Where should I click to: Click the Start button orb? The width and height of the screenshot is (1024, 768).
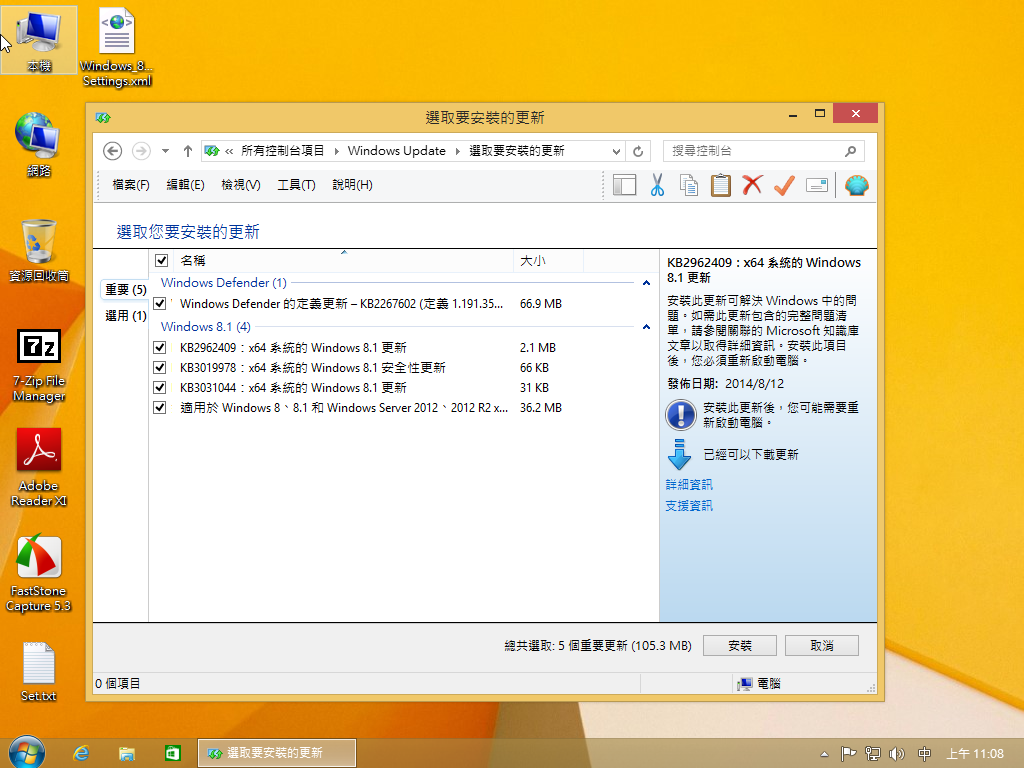click(x=27, y=752)
